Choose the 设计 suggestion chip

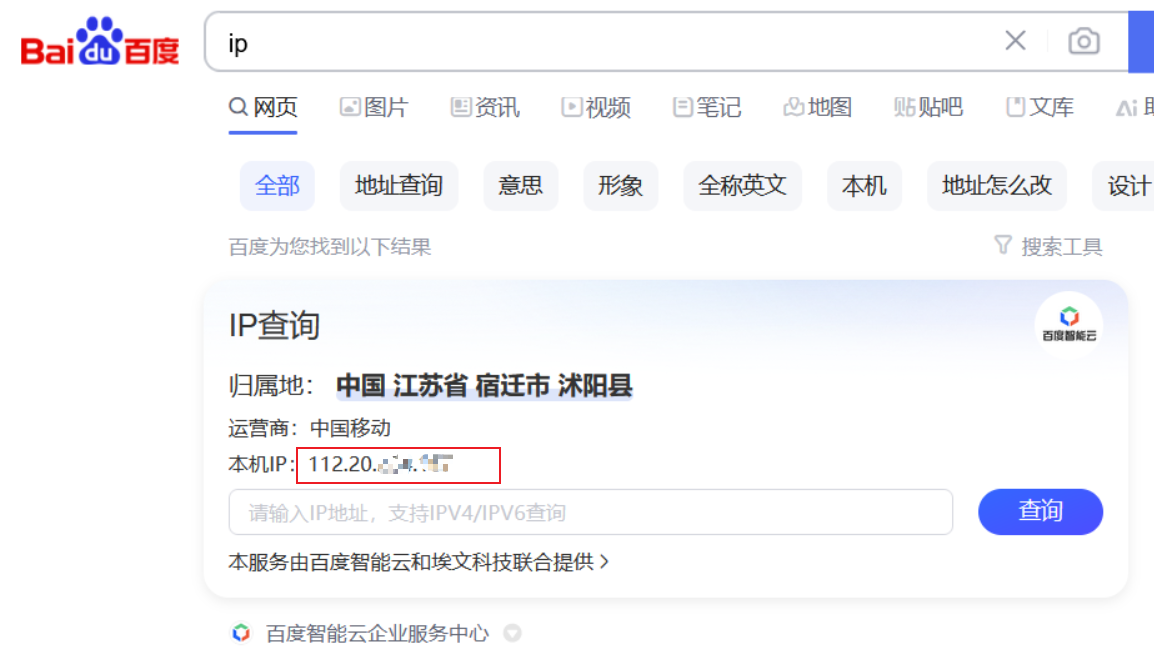(1123, 186)
